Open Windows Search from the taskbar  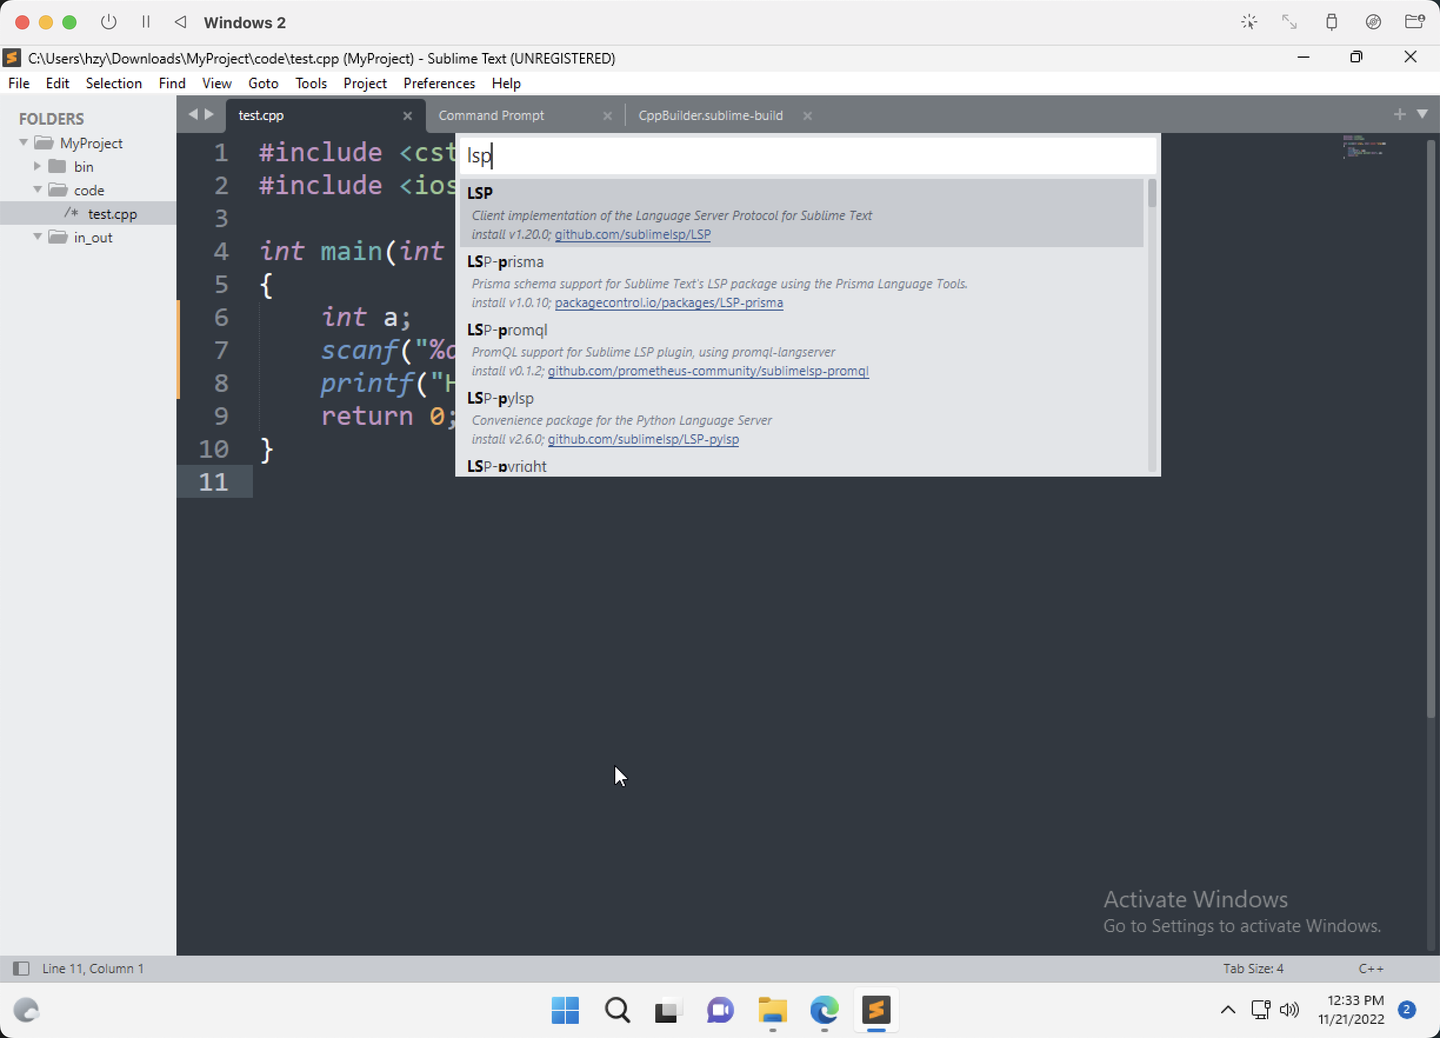tap(617, 1010)
